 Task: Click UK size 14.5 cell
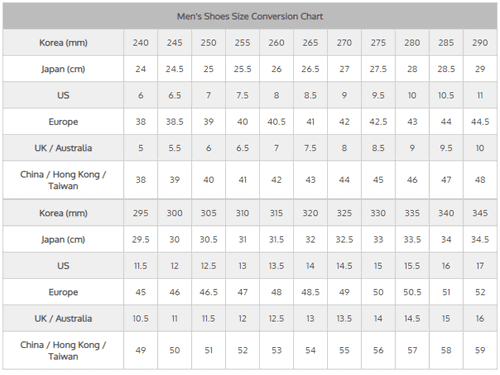coord(412,318)
